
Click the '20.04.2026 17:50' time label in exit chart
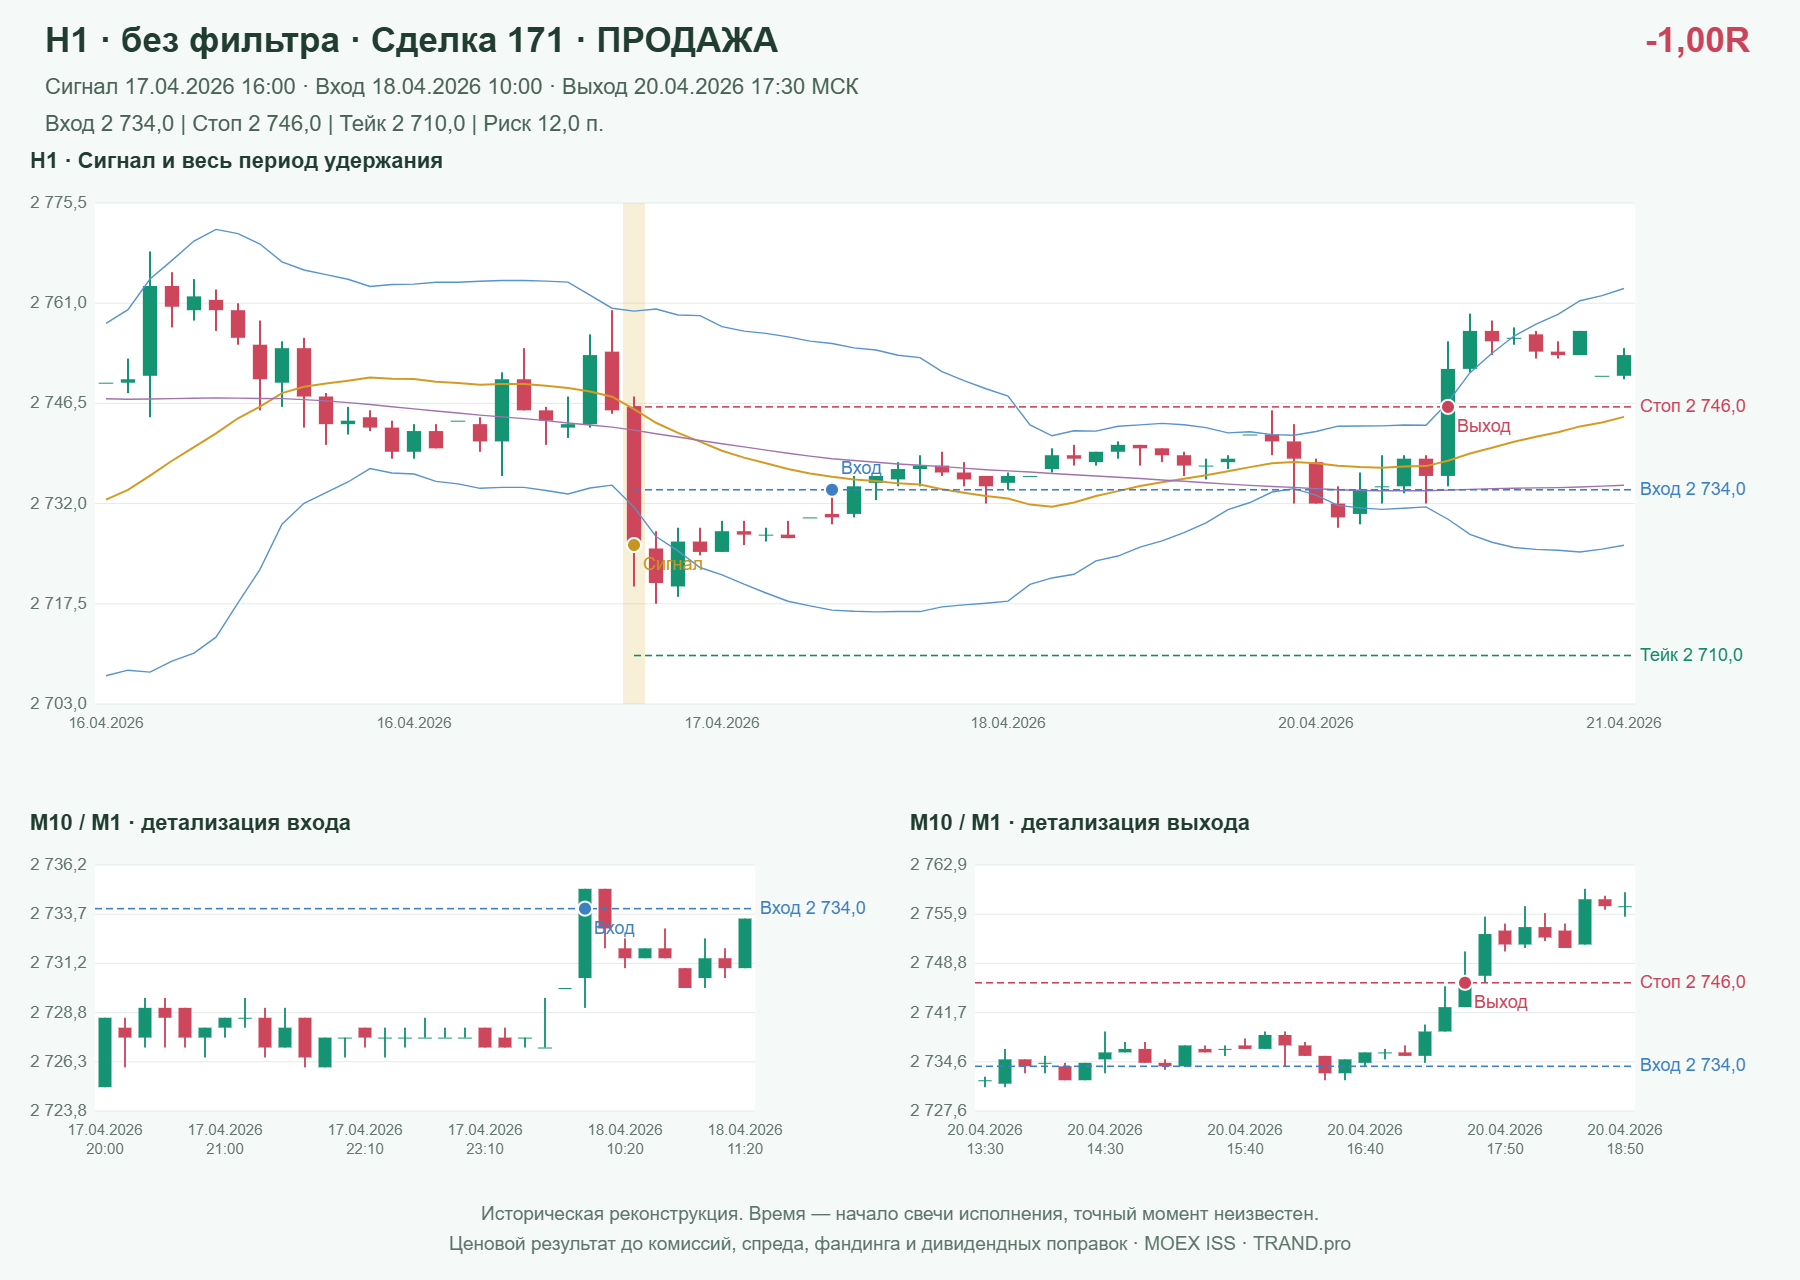(x=1505, y=1139)
